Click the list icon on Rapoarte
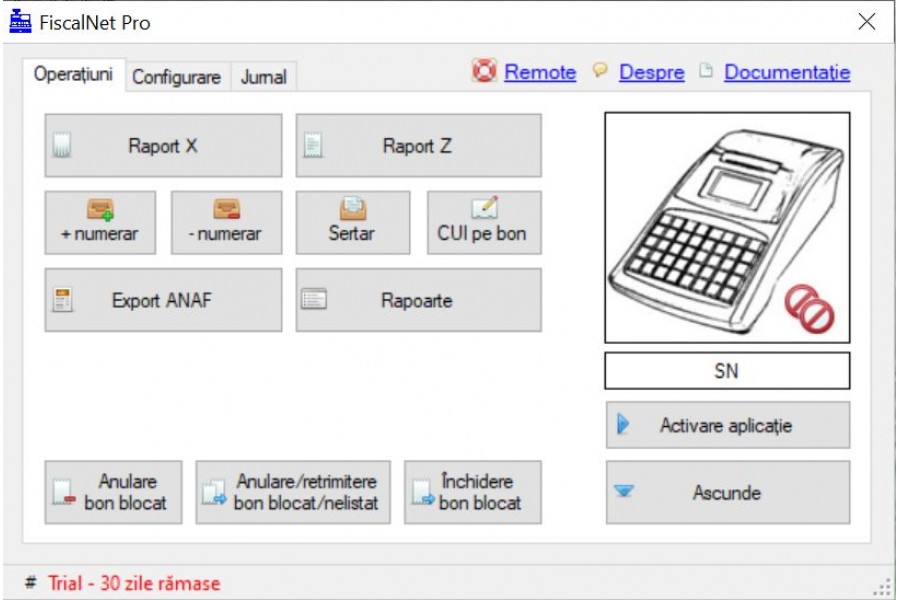 pos(314,299)
